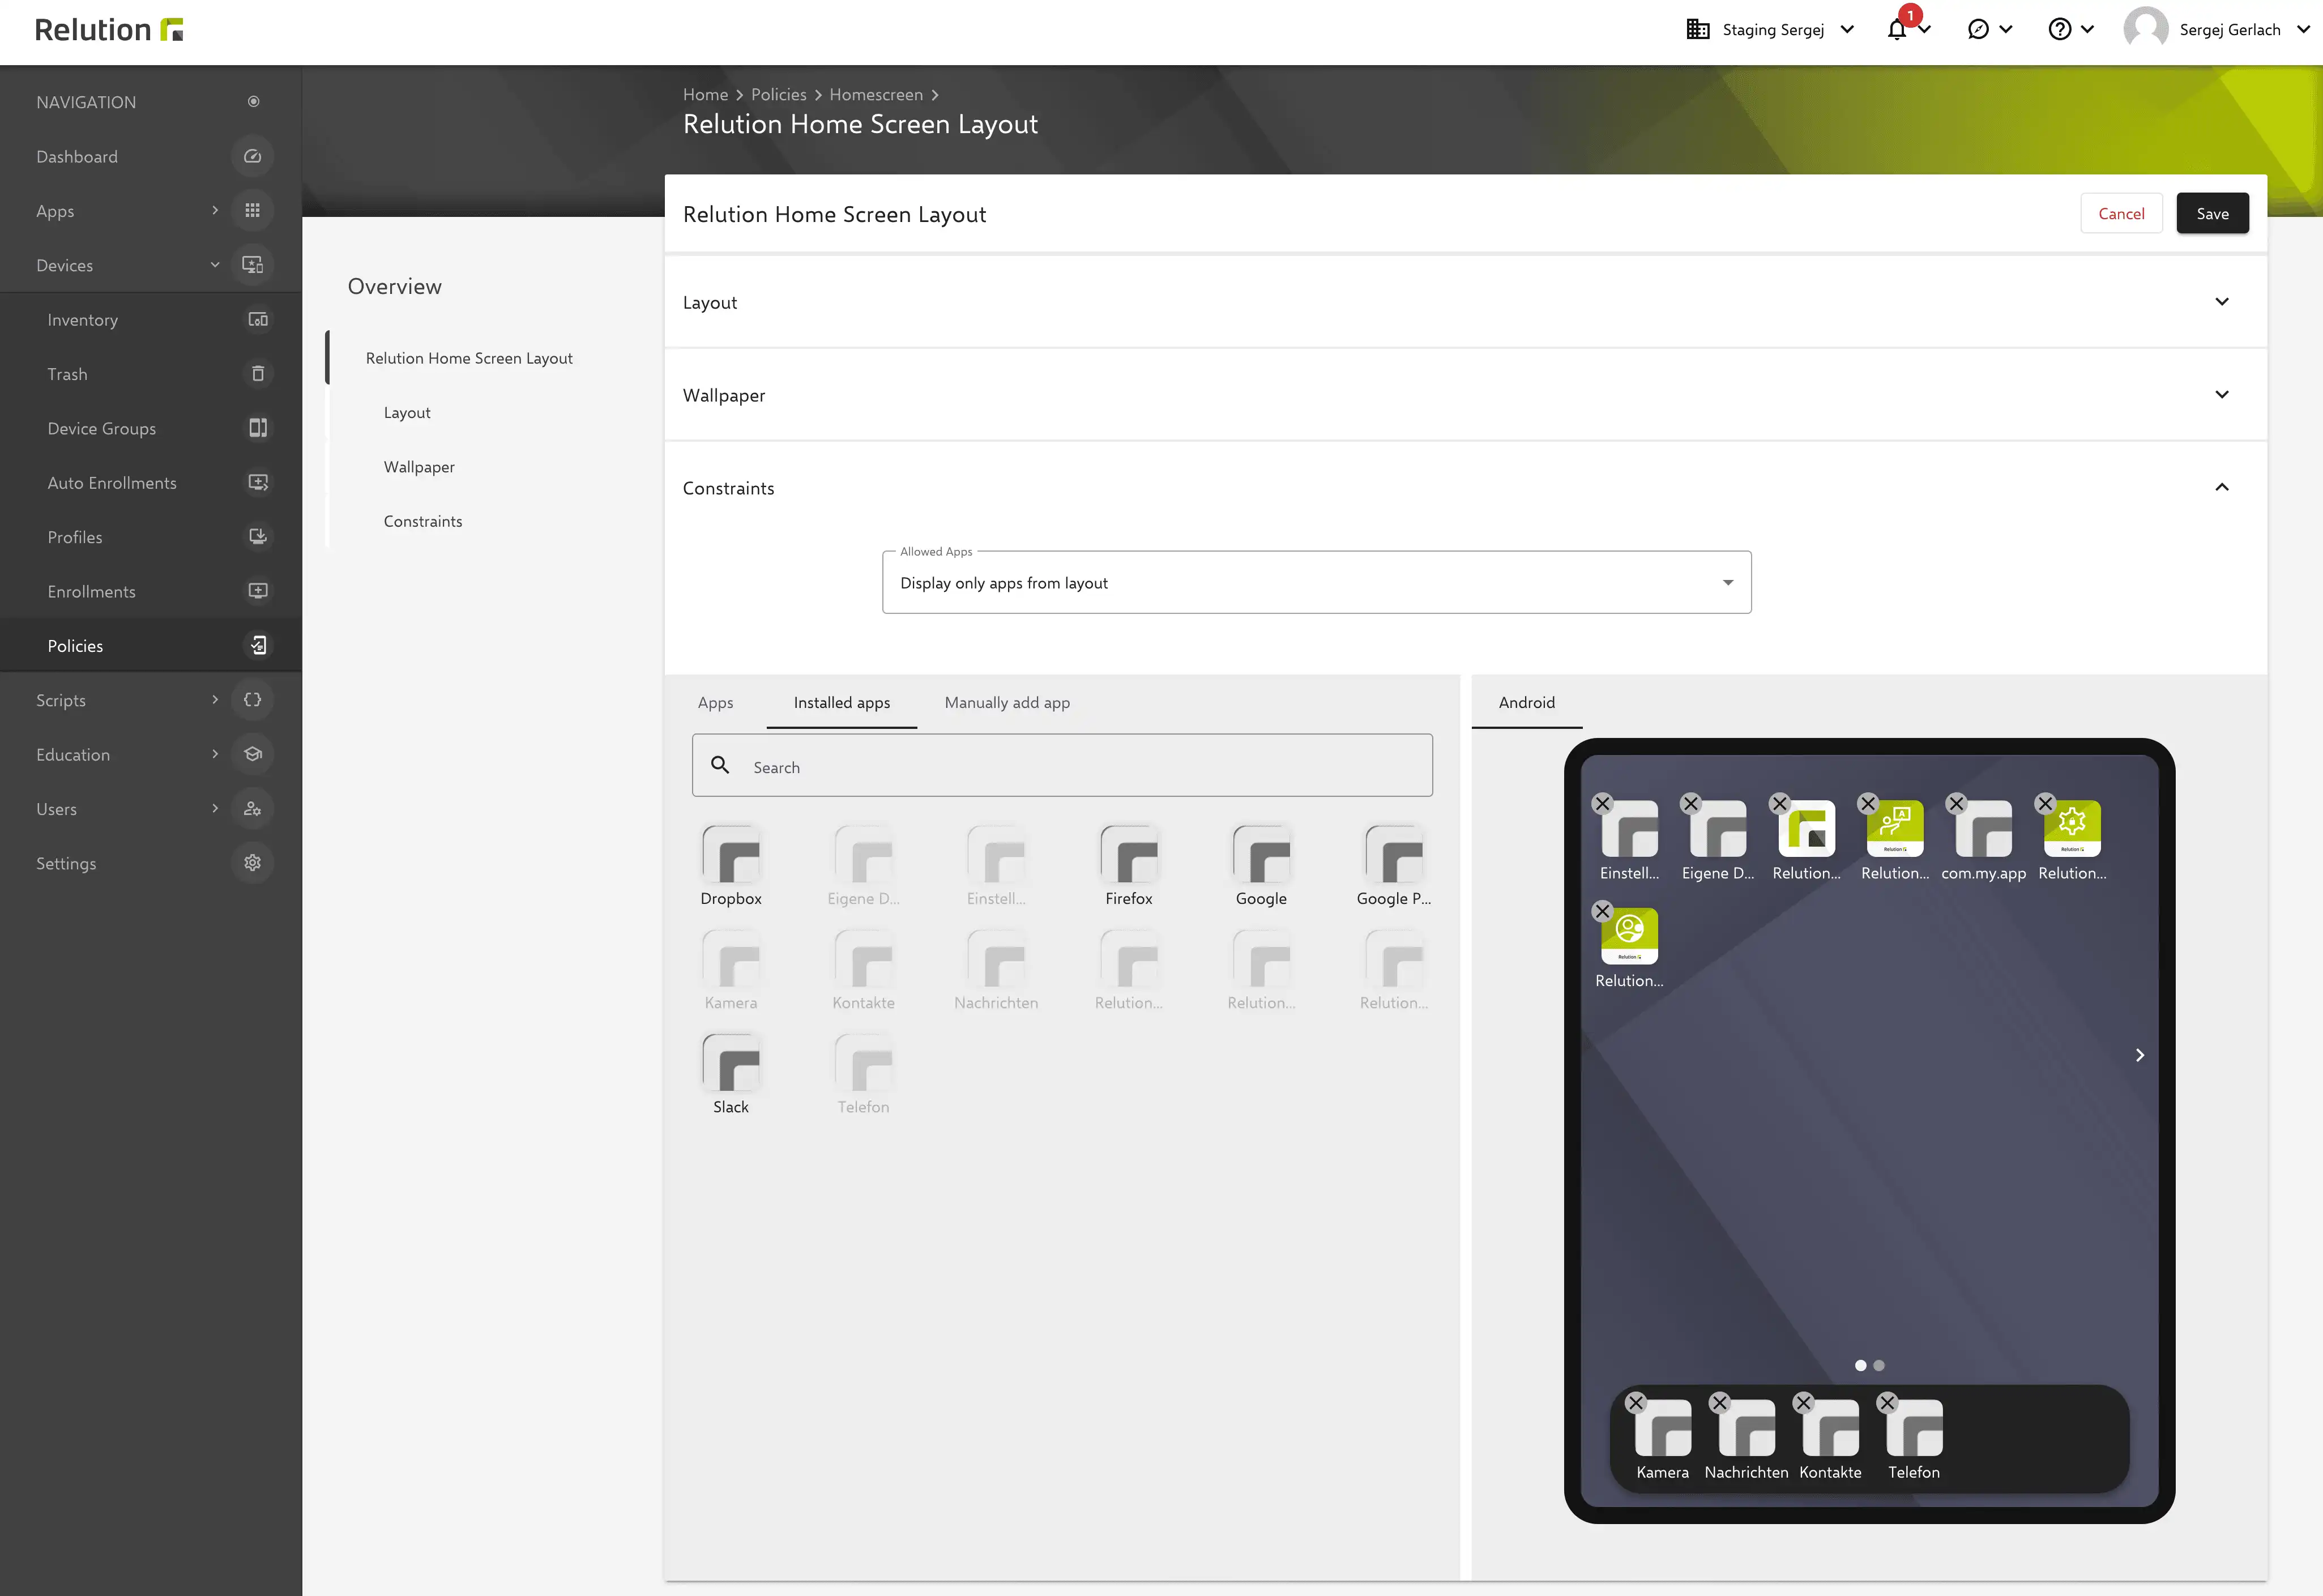Remove Nachrichten from the dock

coord(1720,1403)
